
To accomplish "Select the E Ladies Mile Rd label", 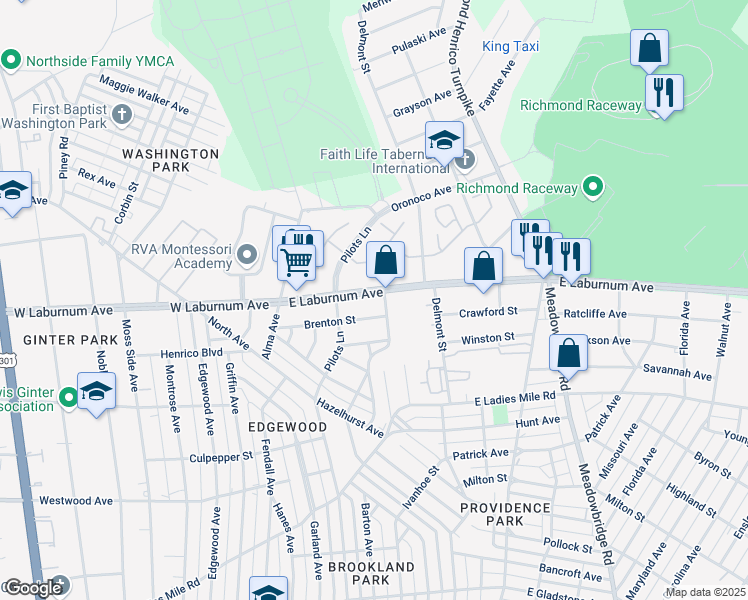I will coord(515,399).
